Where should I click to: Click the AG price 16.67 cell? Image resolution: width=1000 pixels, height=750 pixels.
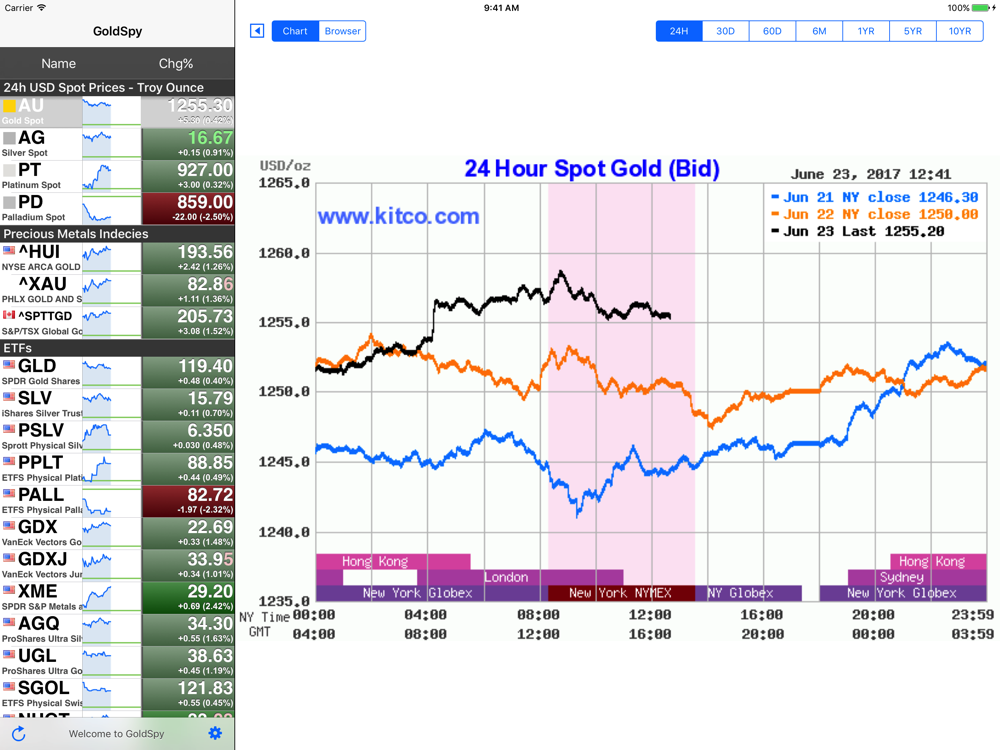click(188, 144)
